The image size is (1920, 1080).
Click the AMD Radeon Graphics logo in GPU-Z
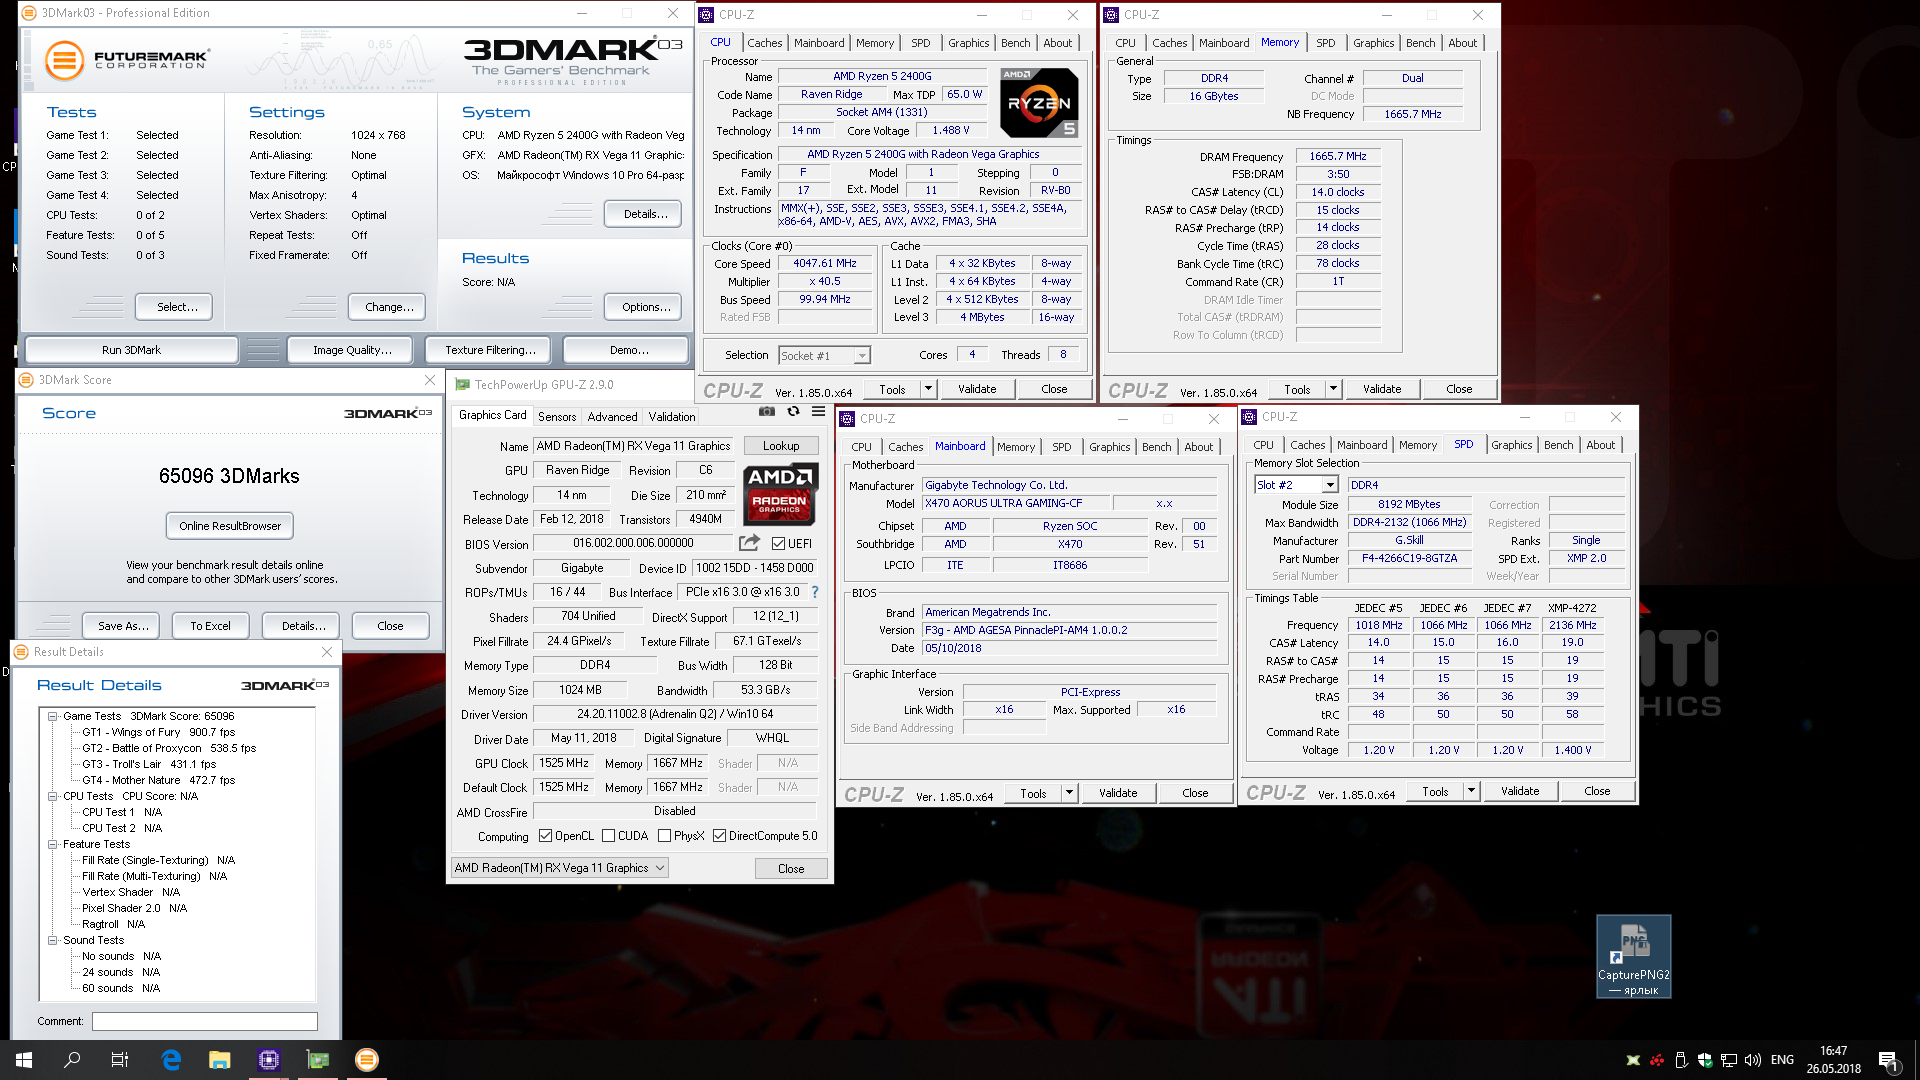[x=781, y=494]
